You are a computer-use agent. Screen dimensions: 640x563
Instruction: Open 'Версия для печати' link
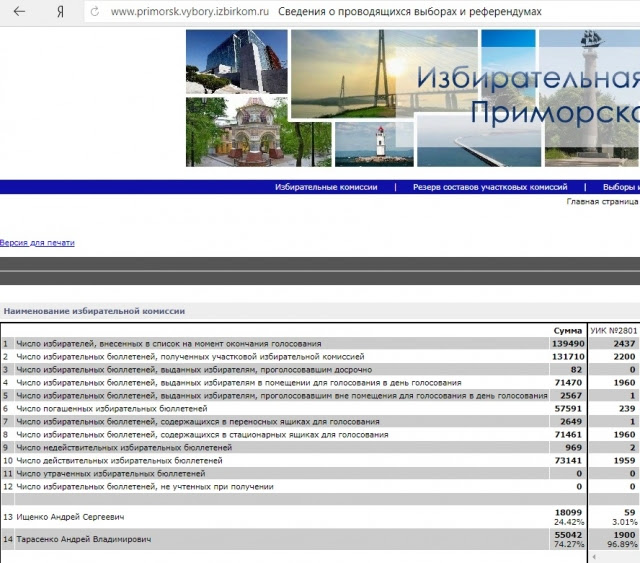(x=37, y=243)
